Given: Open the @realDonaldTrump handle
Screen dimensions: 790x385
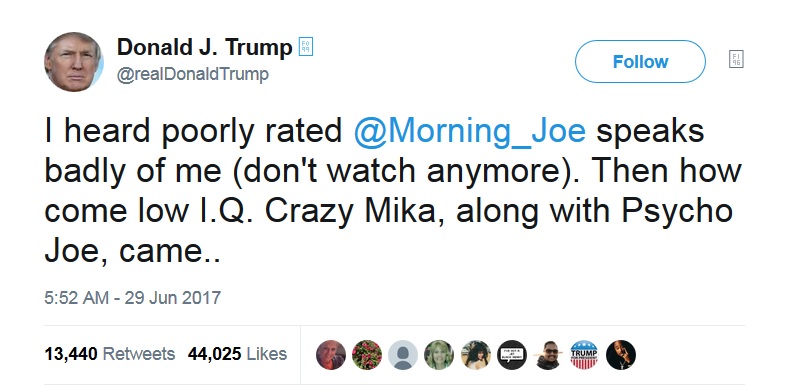Looking at the screenshot, I should (193, 75).
